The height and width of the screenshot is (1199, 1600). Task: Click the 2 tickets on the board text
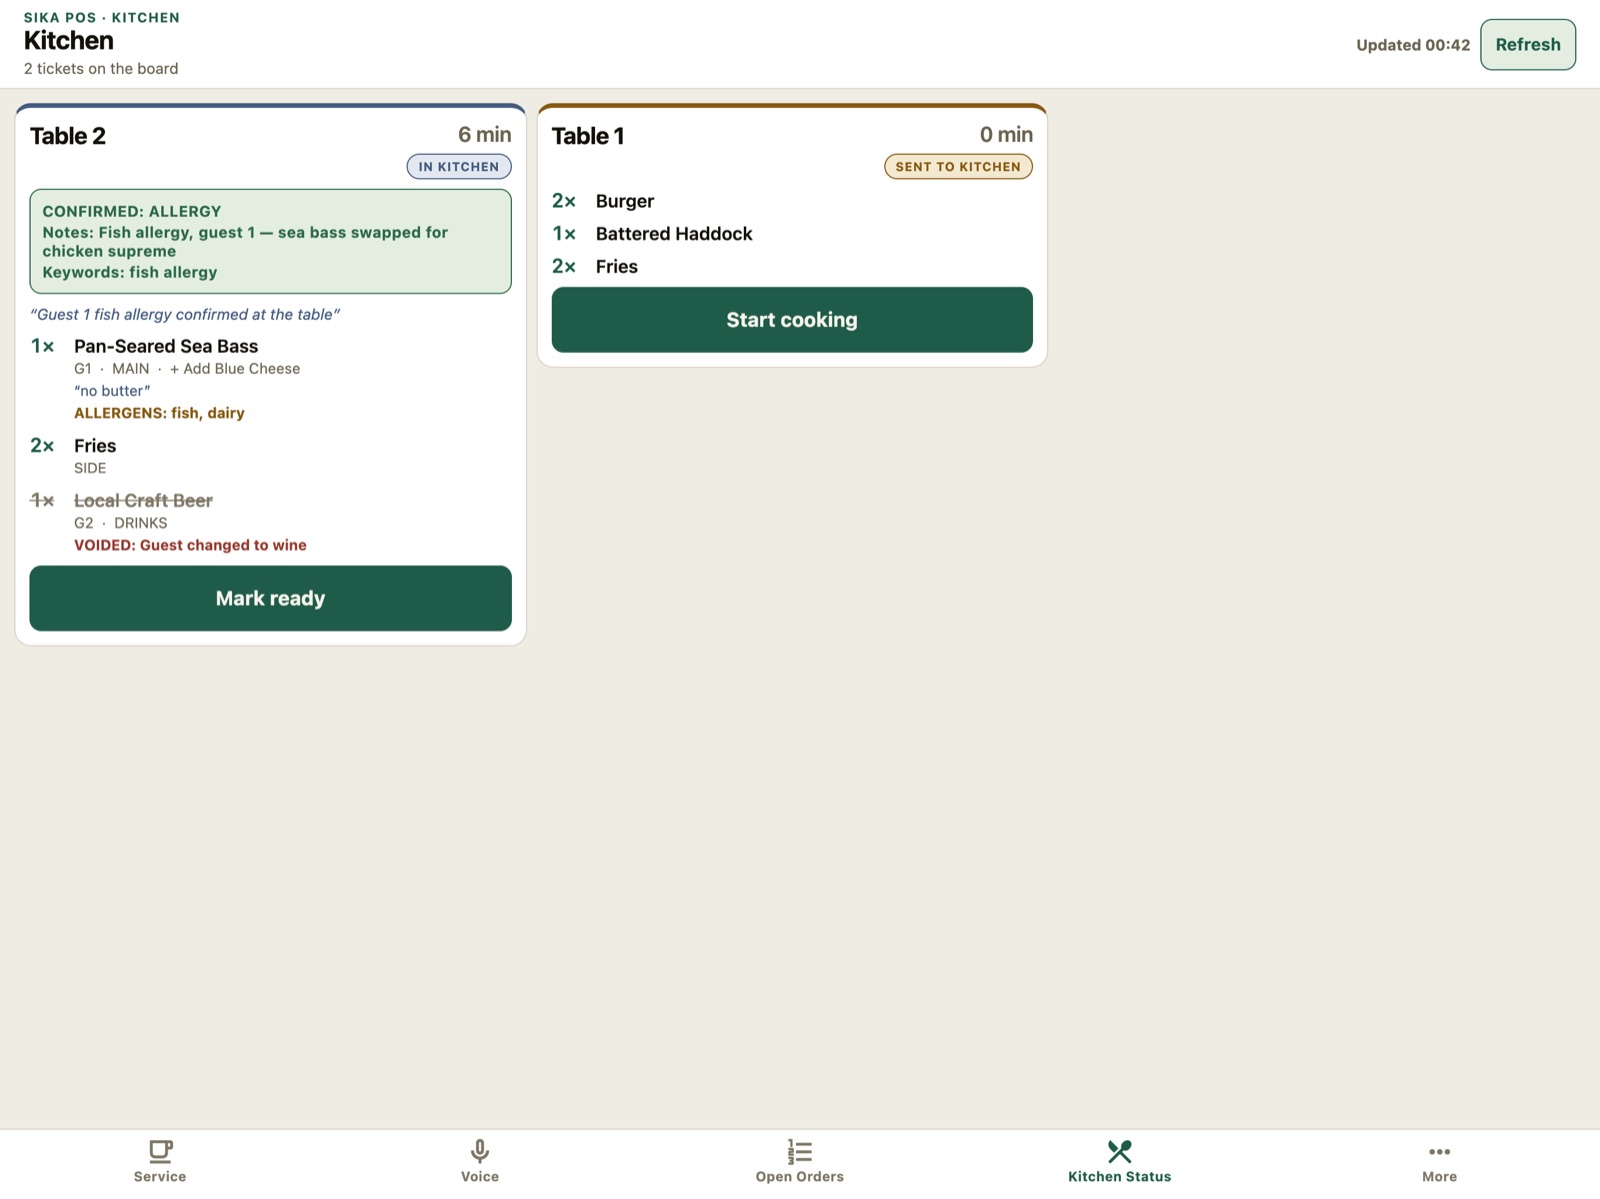pyautogui.click(x=101, y=69)
